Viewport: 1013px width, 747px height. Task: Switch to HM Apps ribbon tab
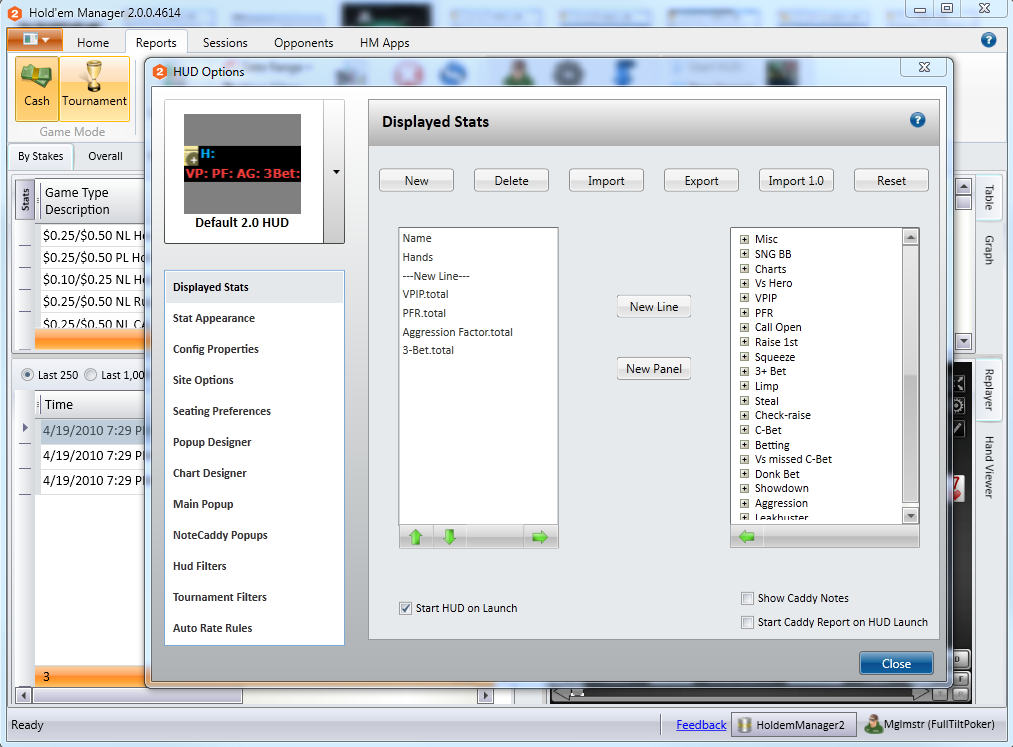coord(384,43)
